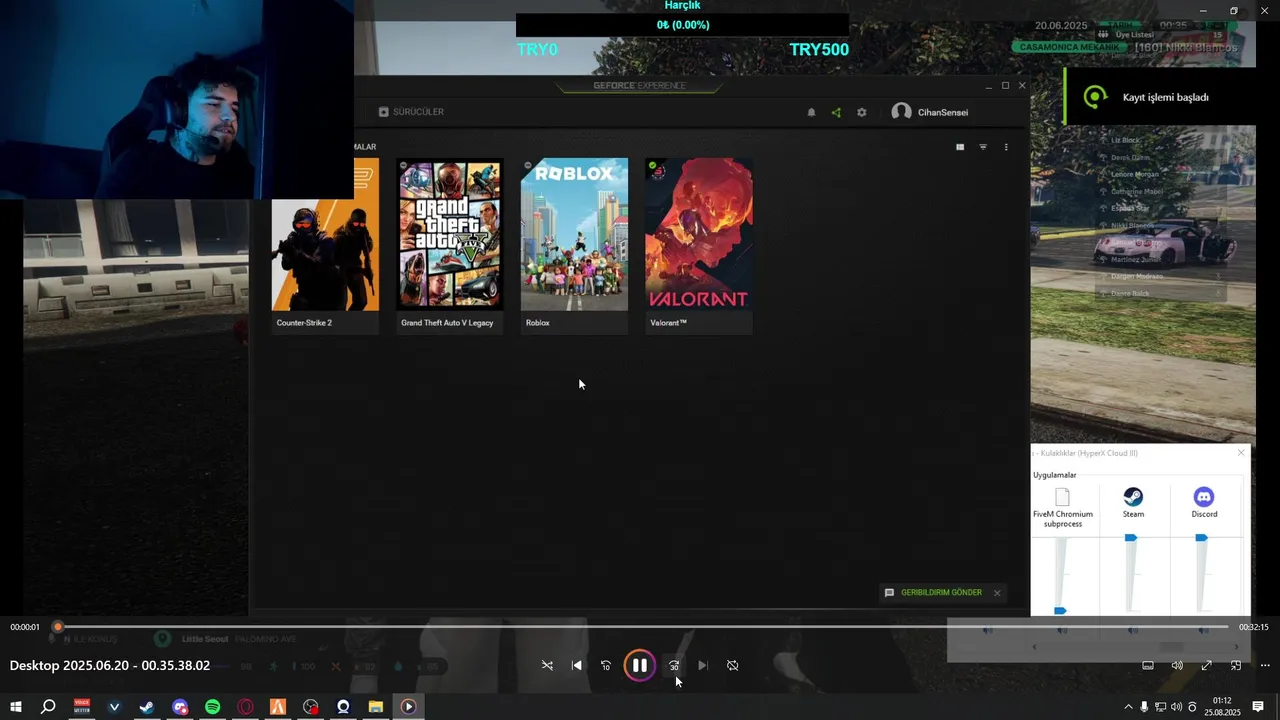Click the Kayıt işlemi başladı notification

pyautogui.click(x=1159, y=97)
